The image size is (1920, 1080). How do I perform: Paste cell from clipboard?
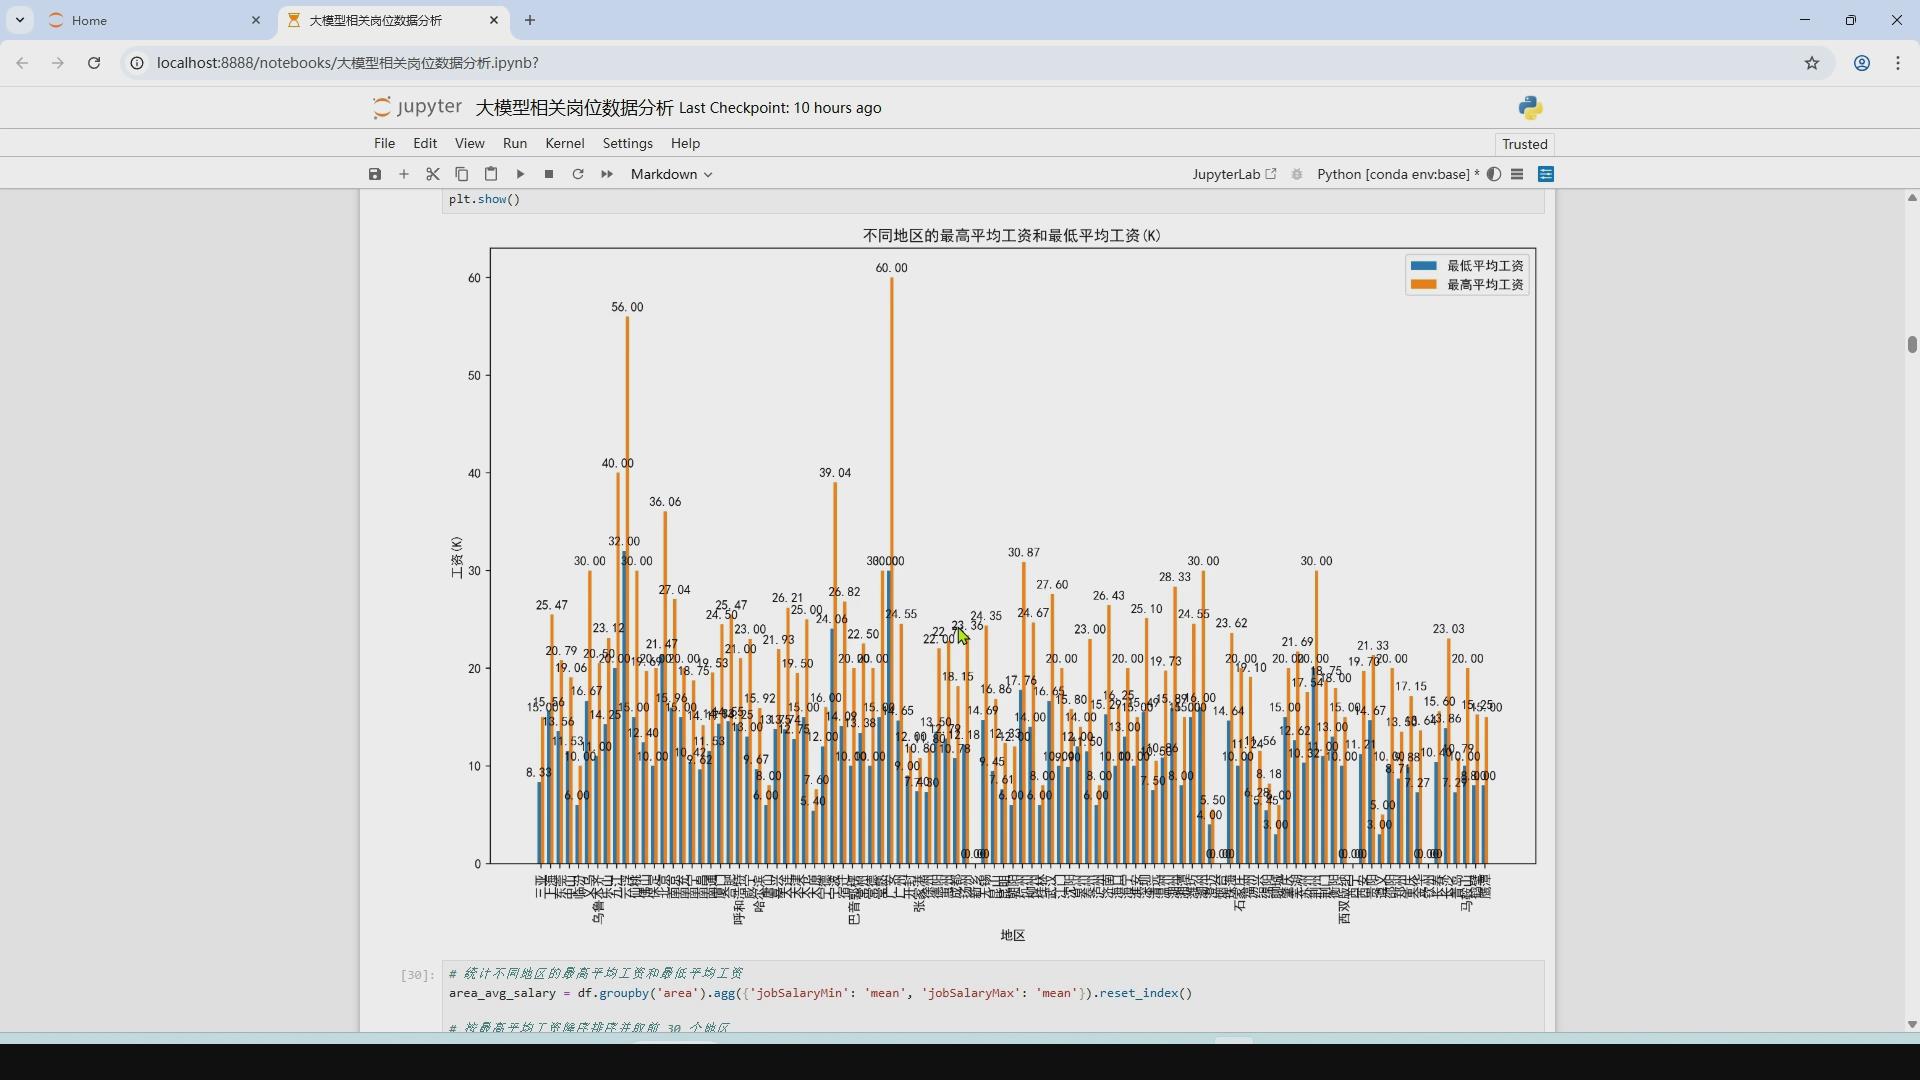coord(491,174)
